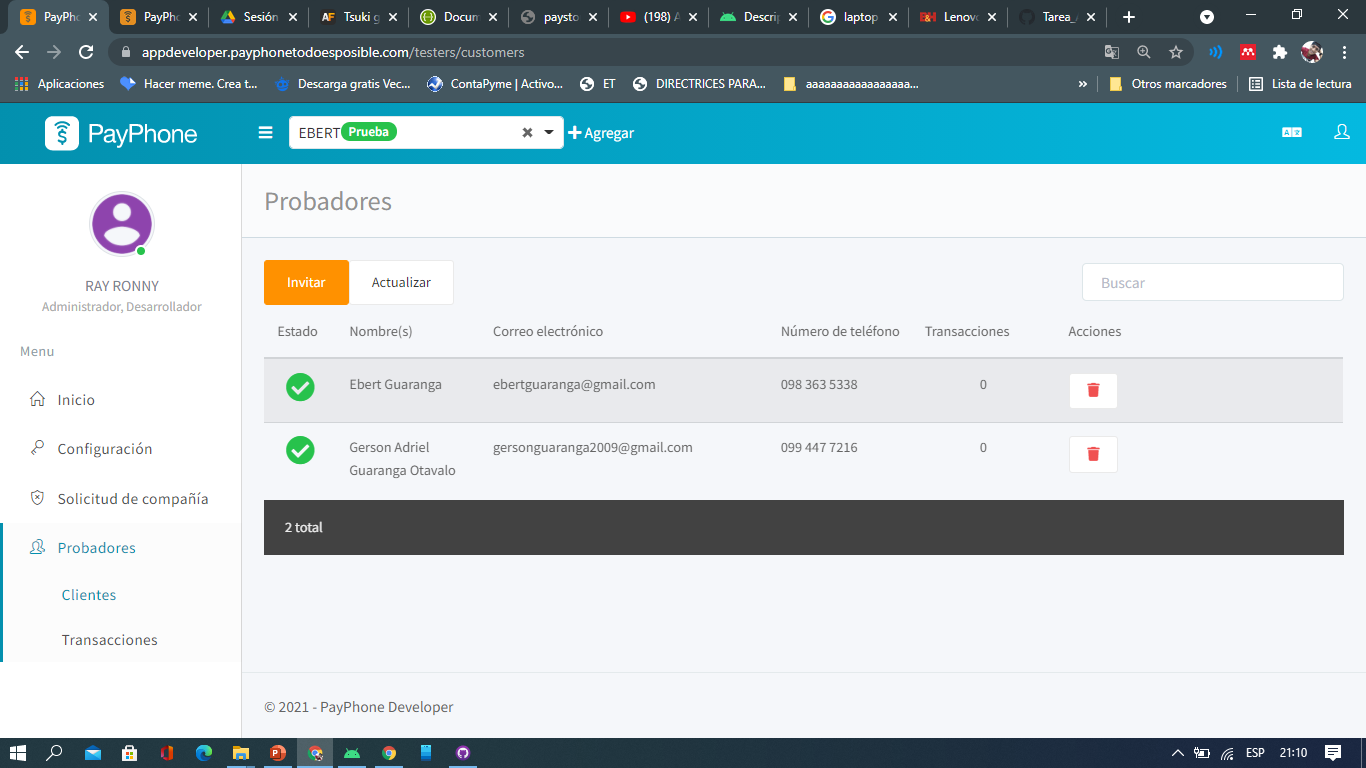Viewport: 1366px width, 768px height.
Task: Open the user profile icon at top right
Action: click(1342, 131)
